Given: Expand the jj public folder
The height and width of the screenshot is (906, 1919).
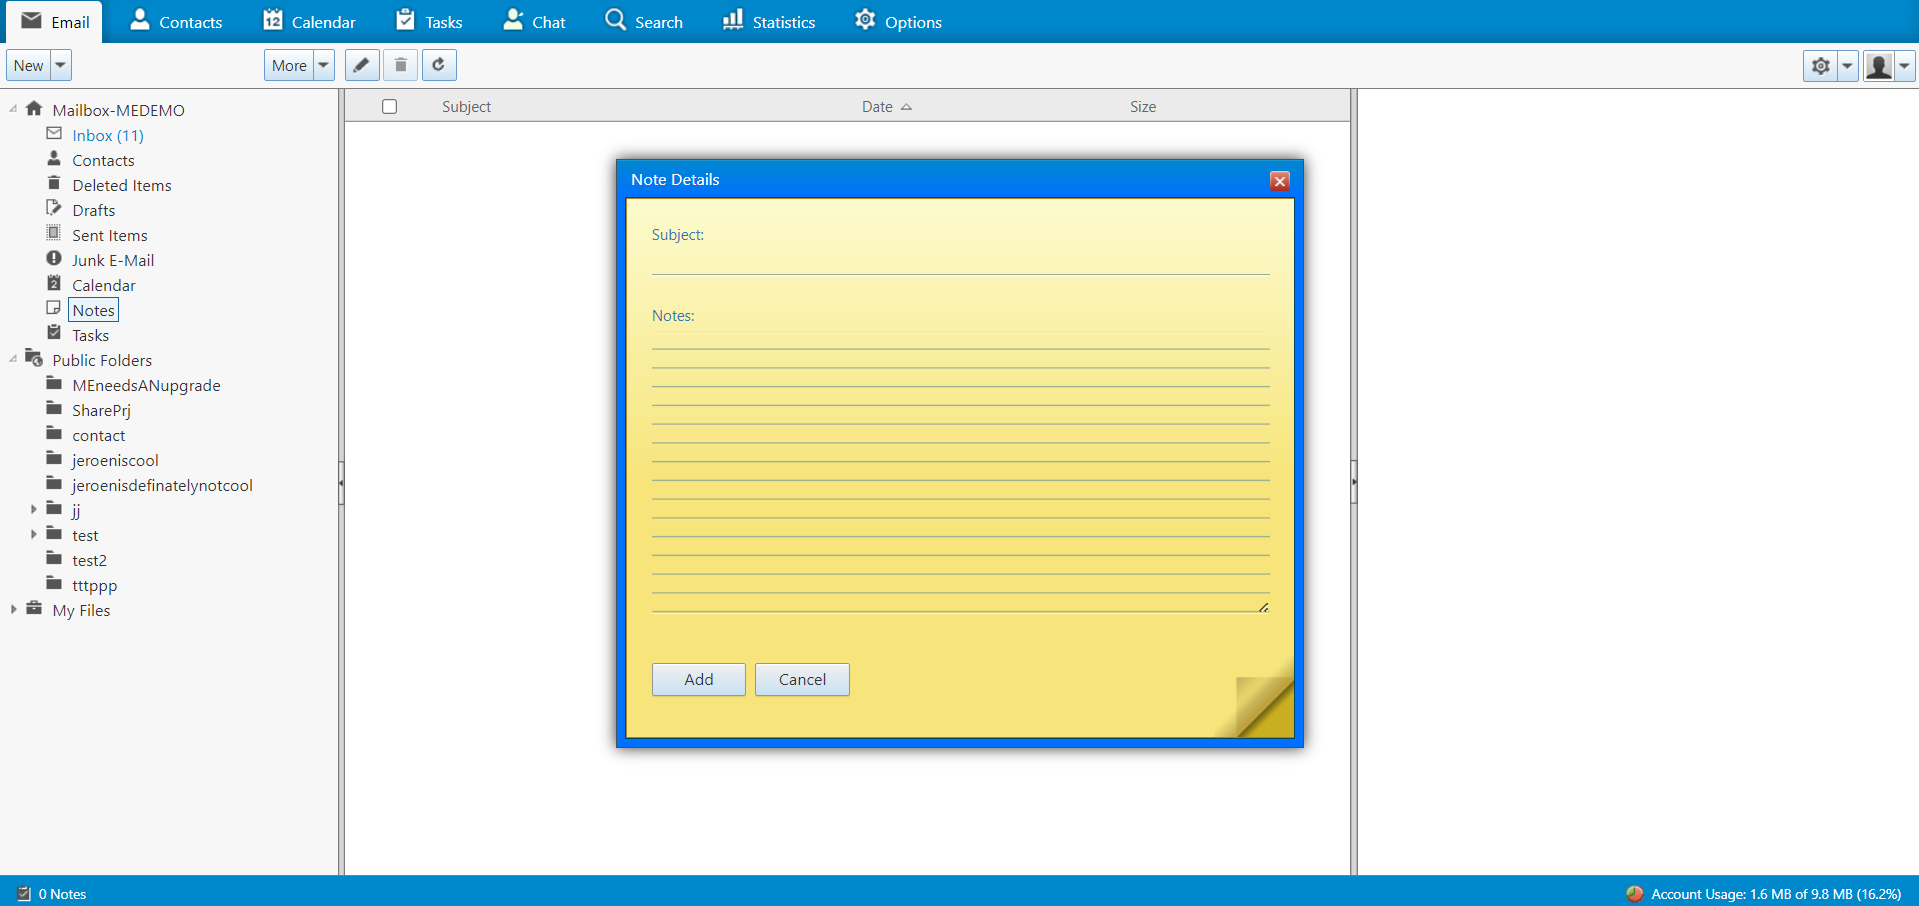Looking at the screenshot, I should click(x=34, y=510).
